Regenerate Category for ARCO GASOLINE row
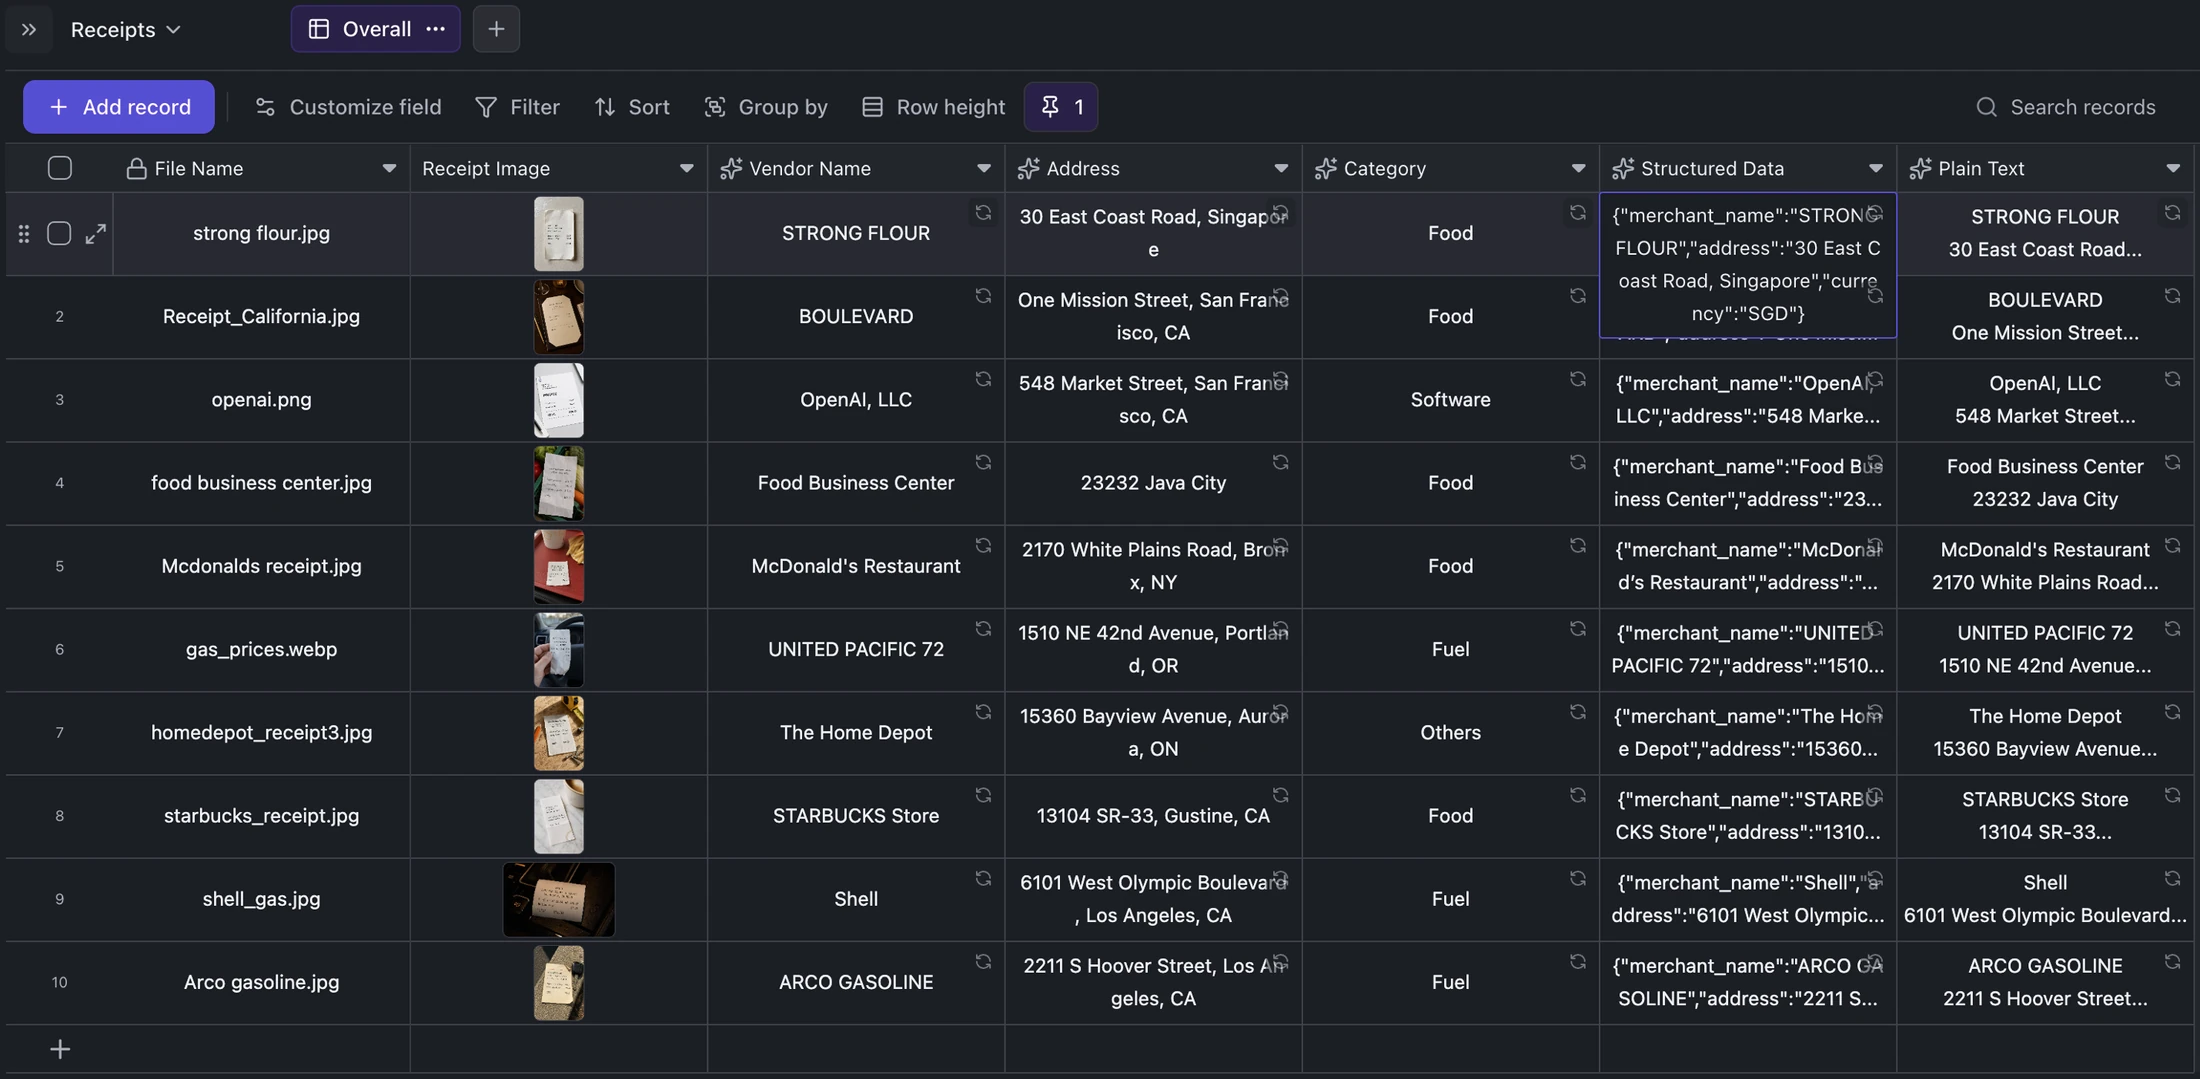Screen dimensions: 2200x1079 [1577, 962]
